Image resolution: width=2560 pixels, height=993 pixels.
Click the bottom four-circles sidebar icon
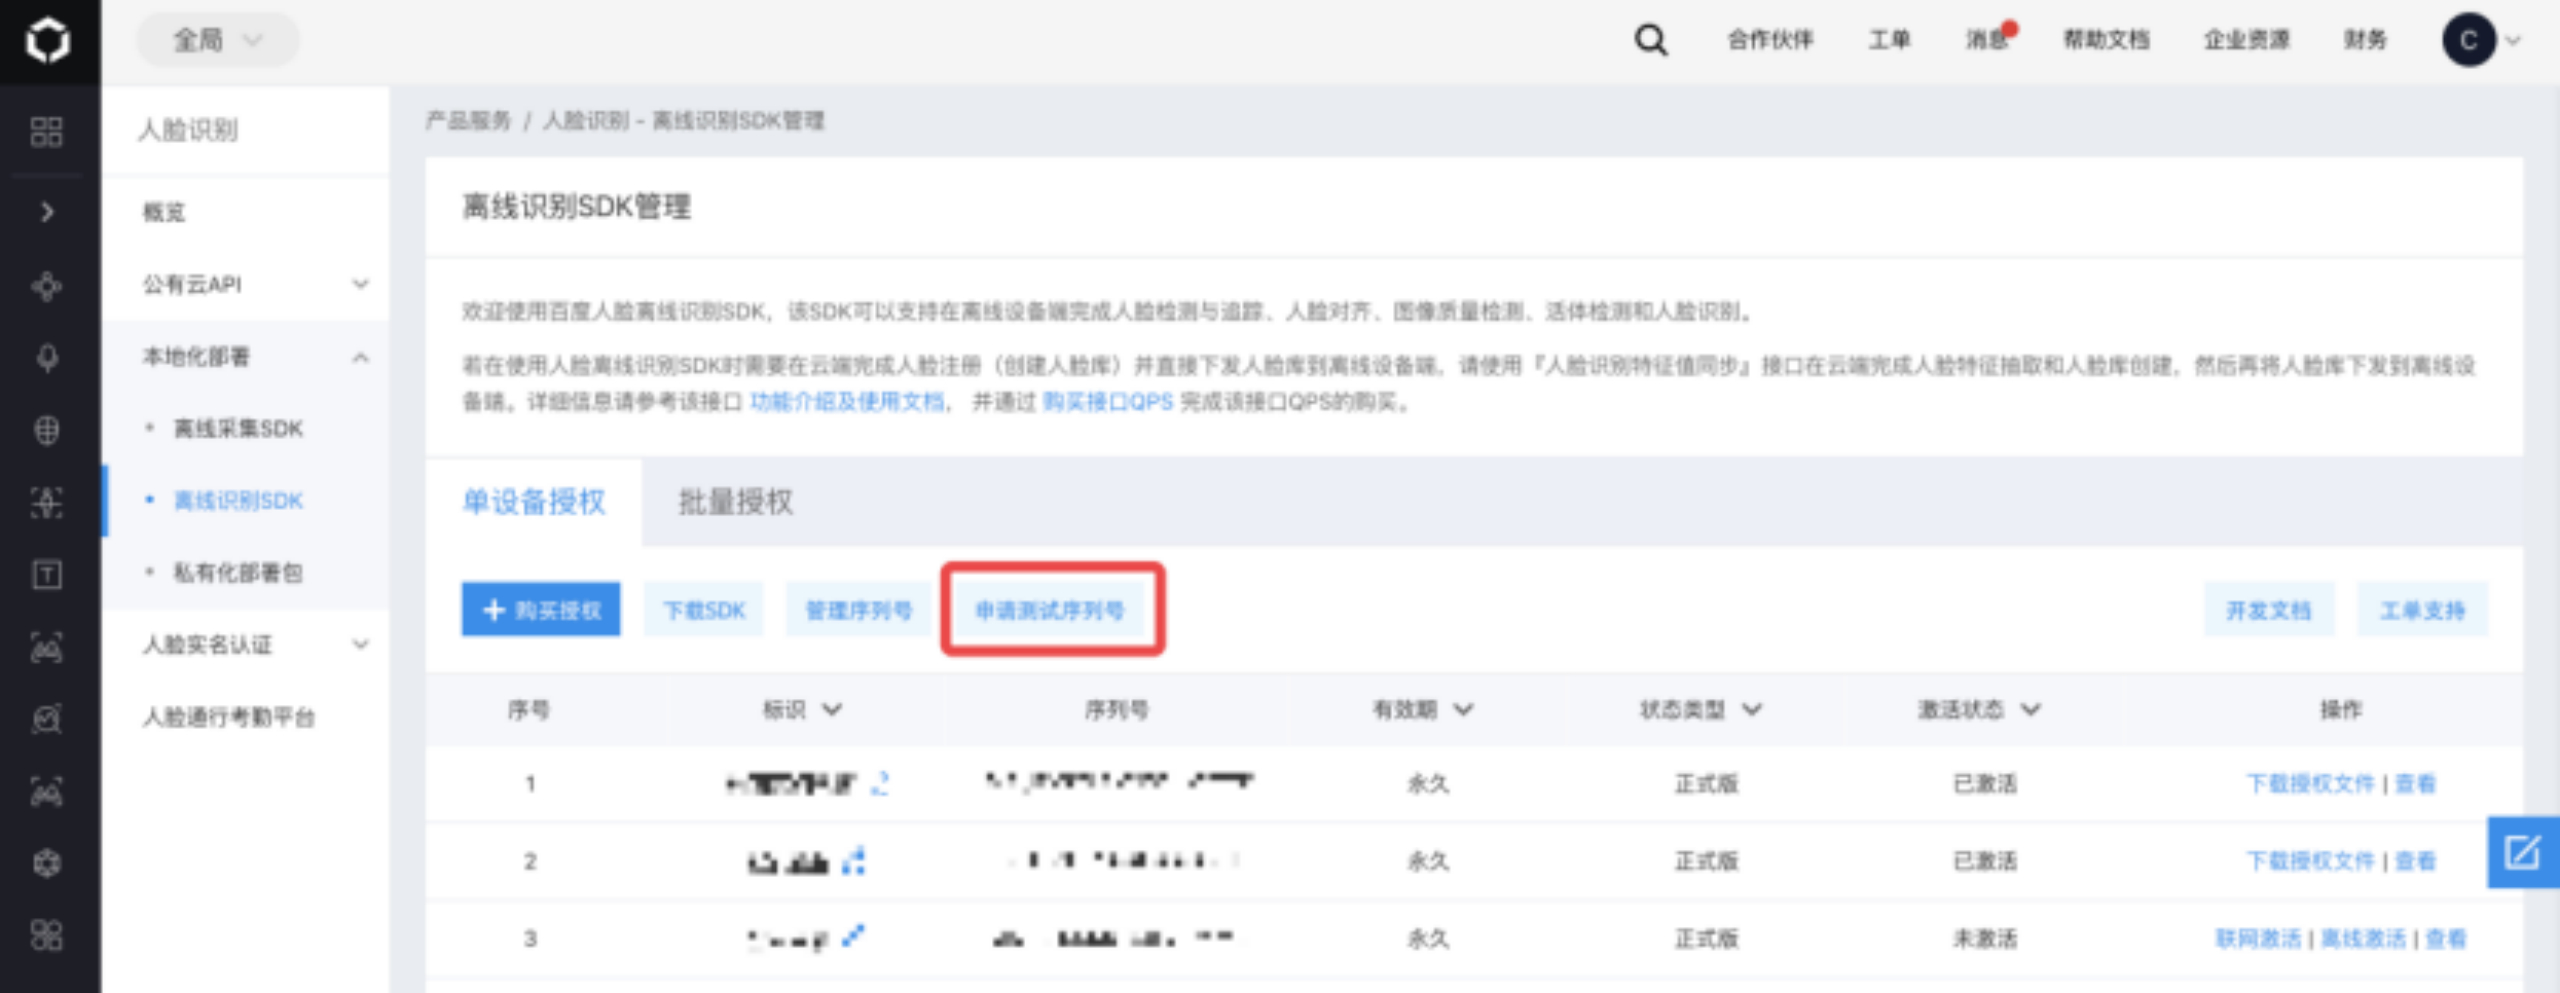47,935
